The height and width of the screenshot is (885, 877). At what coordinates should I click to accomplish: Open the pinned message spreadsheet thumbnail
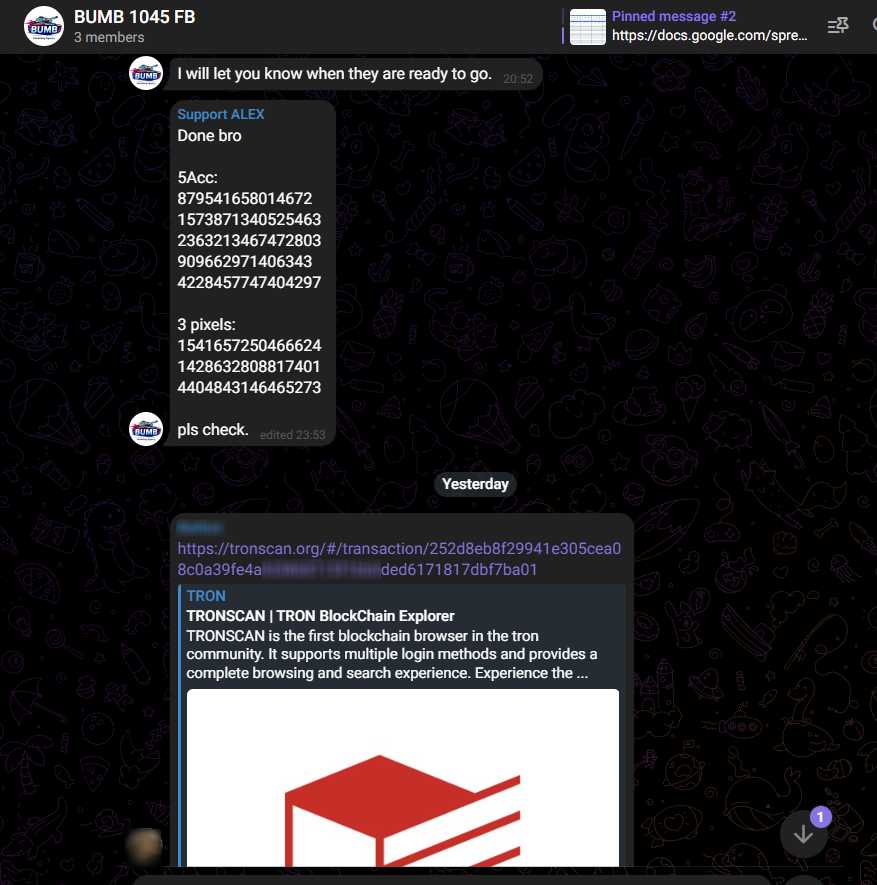tap(587, 27)
